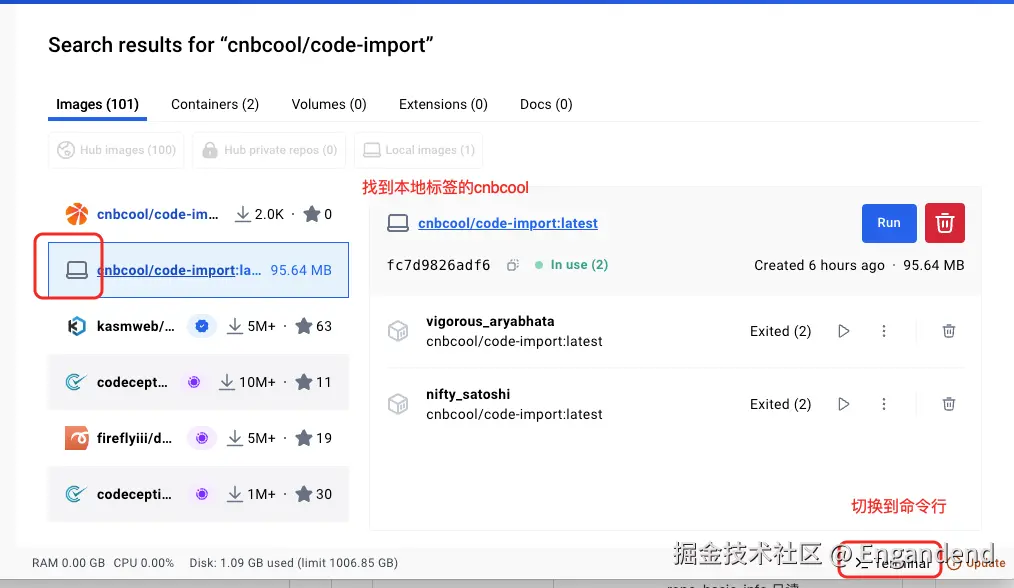Click the codecept... 10M+ logo icon
This screenshot has height=588, width=1014.
pyautogui.click(x=76, y=382)
